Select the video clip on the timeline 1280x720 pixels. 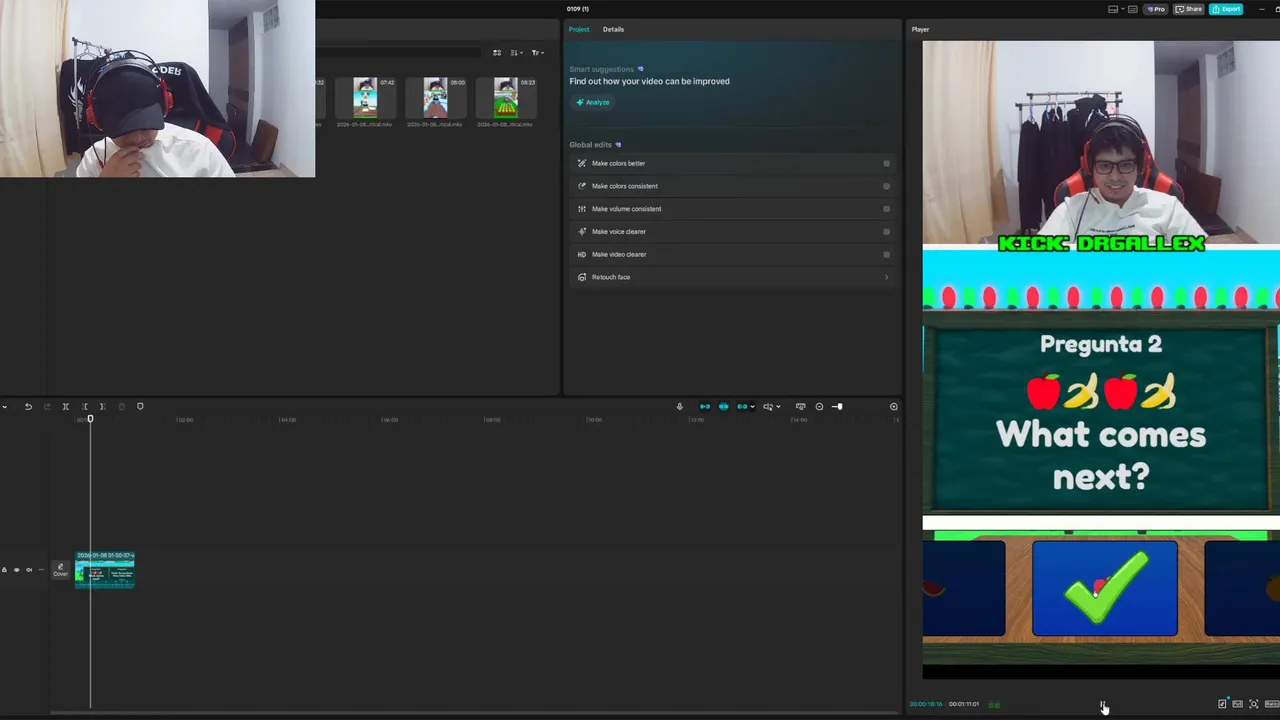point(105,570)
